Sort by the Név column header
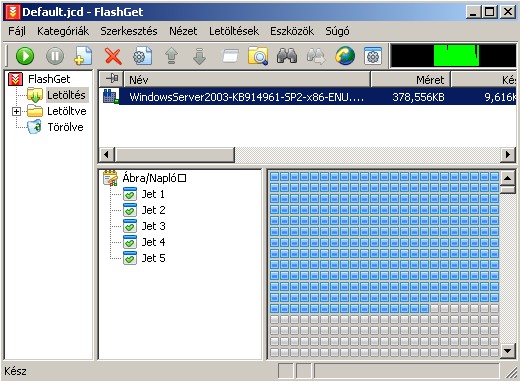520x381 pixels. pos(247,80)
